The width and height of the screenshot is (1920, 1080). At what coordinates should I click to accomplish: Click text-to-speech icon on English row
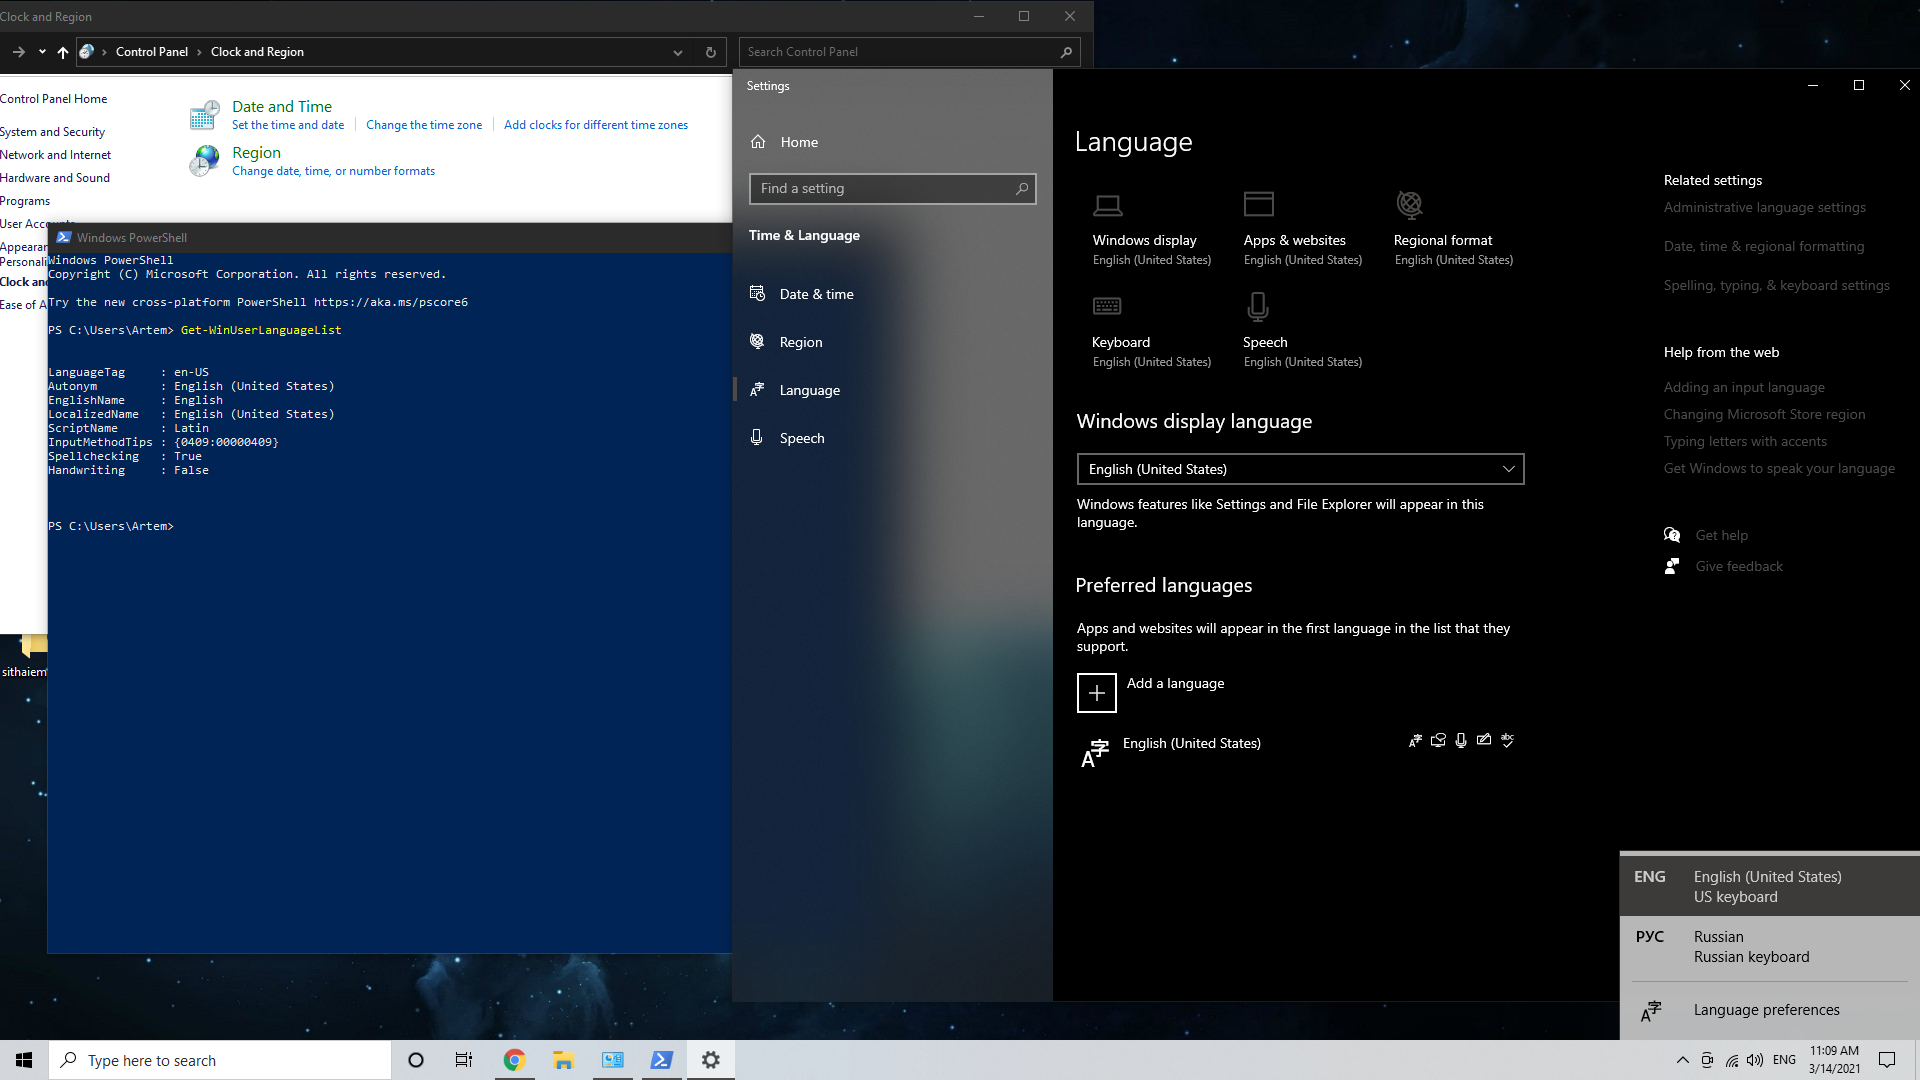tap(1438, 741)
